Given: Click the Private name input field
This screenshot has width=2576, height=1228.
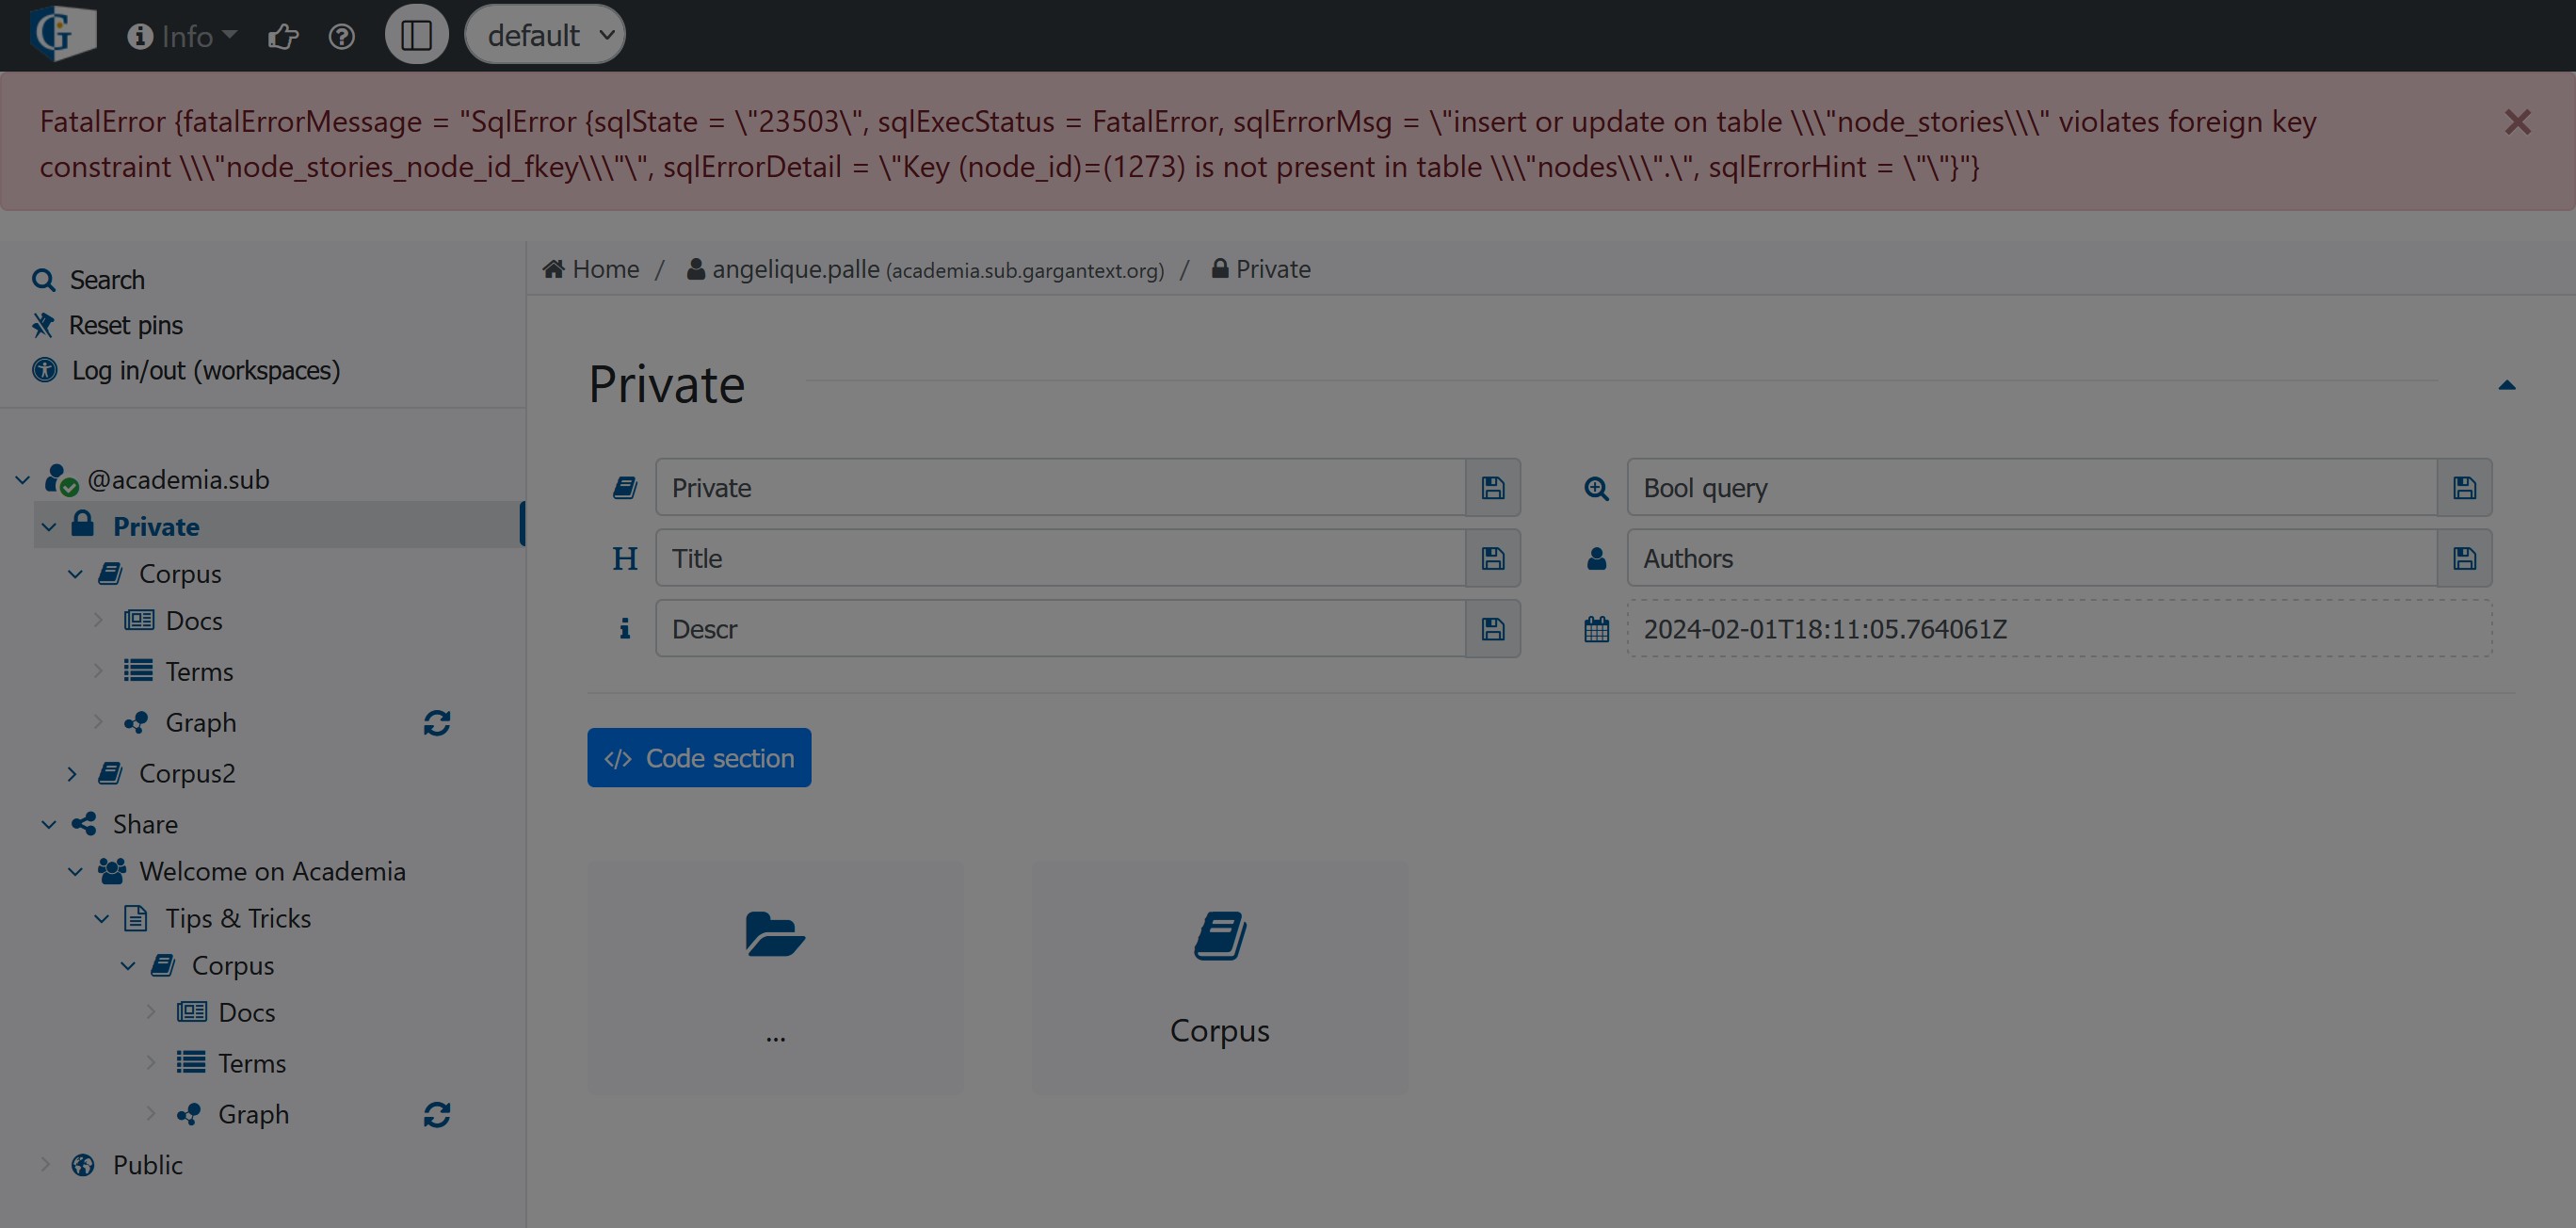Looking at the screenshot, I should pos(1060,487).
